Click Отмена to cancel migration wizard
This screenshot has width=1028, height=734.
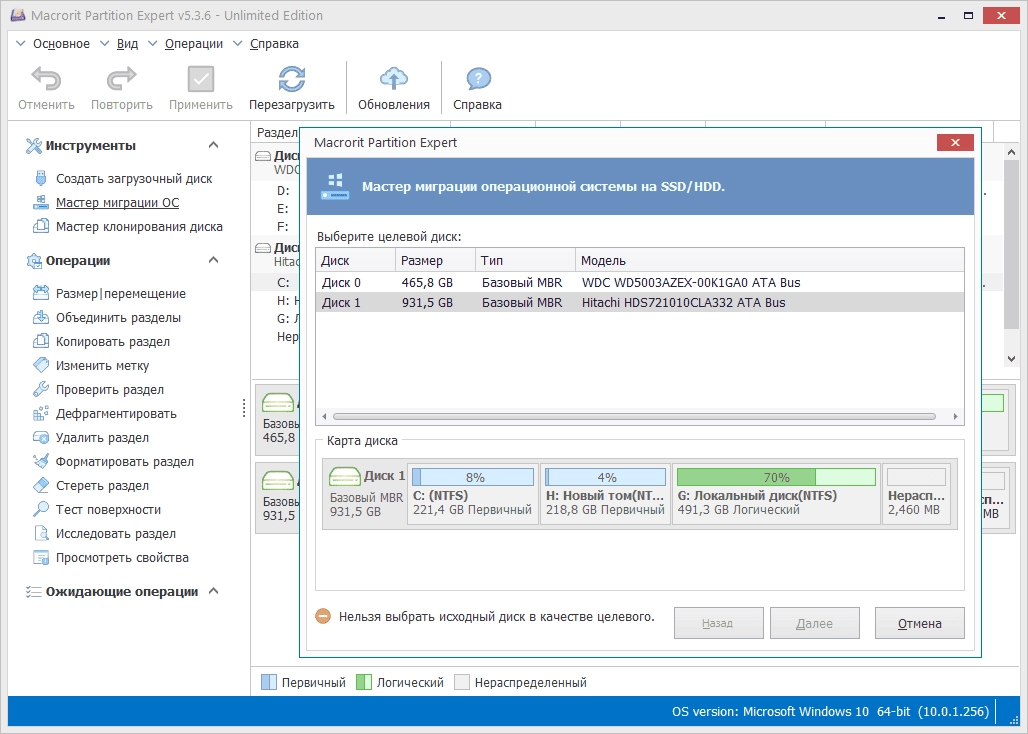(x=919, y=623)
